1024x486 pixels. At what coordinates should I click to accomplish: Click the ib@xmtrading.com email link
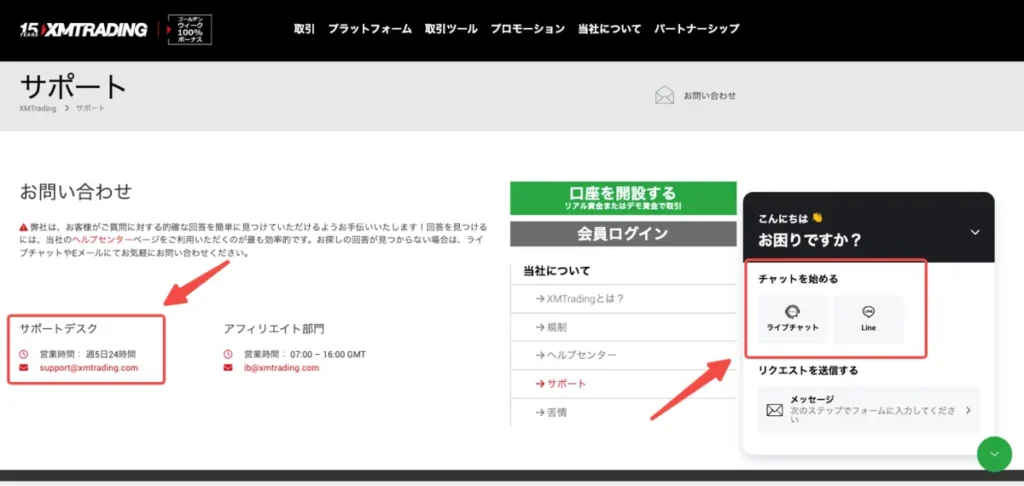[x=281, y=368]
